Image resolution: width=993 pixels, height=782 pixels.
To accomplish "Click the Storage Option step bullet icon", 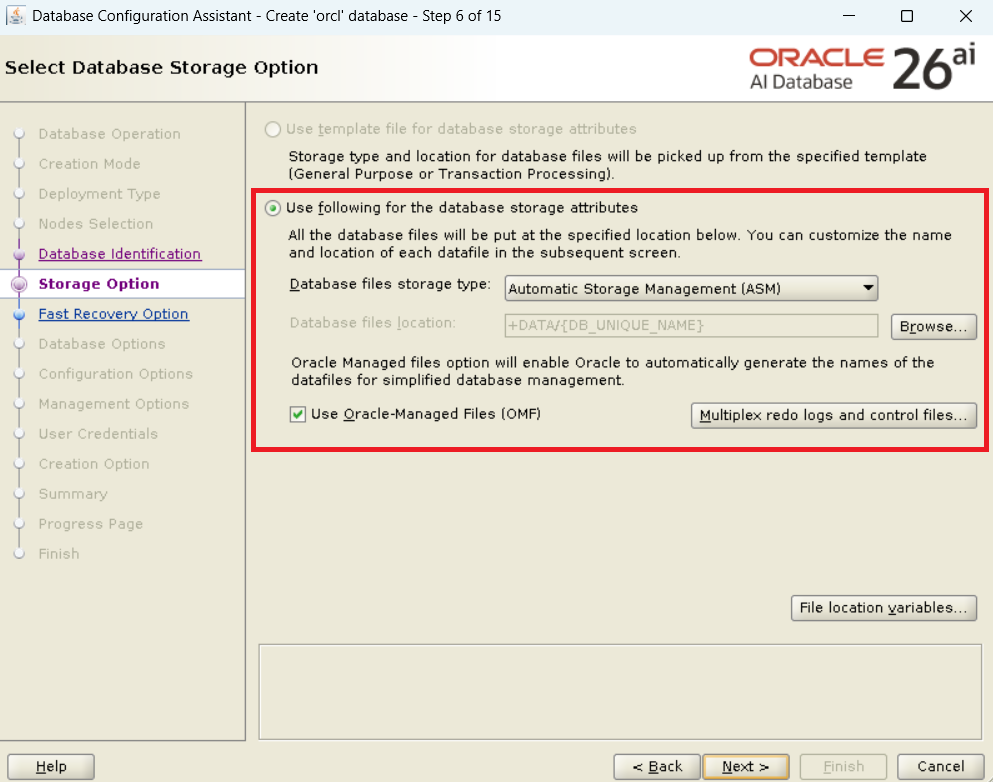I will pos(18,284).
